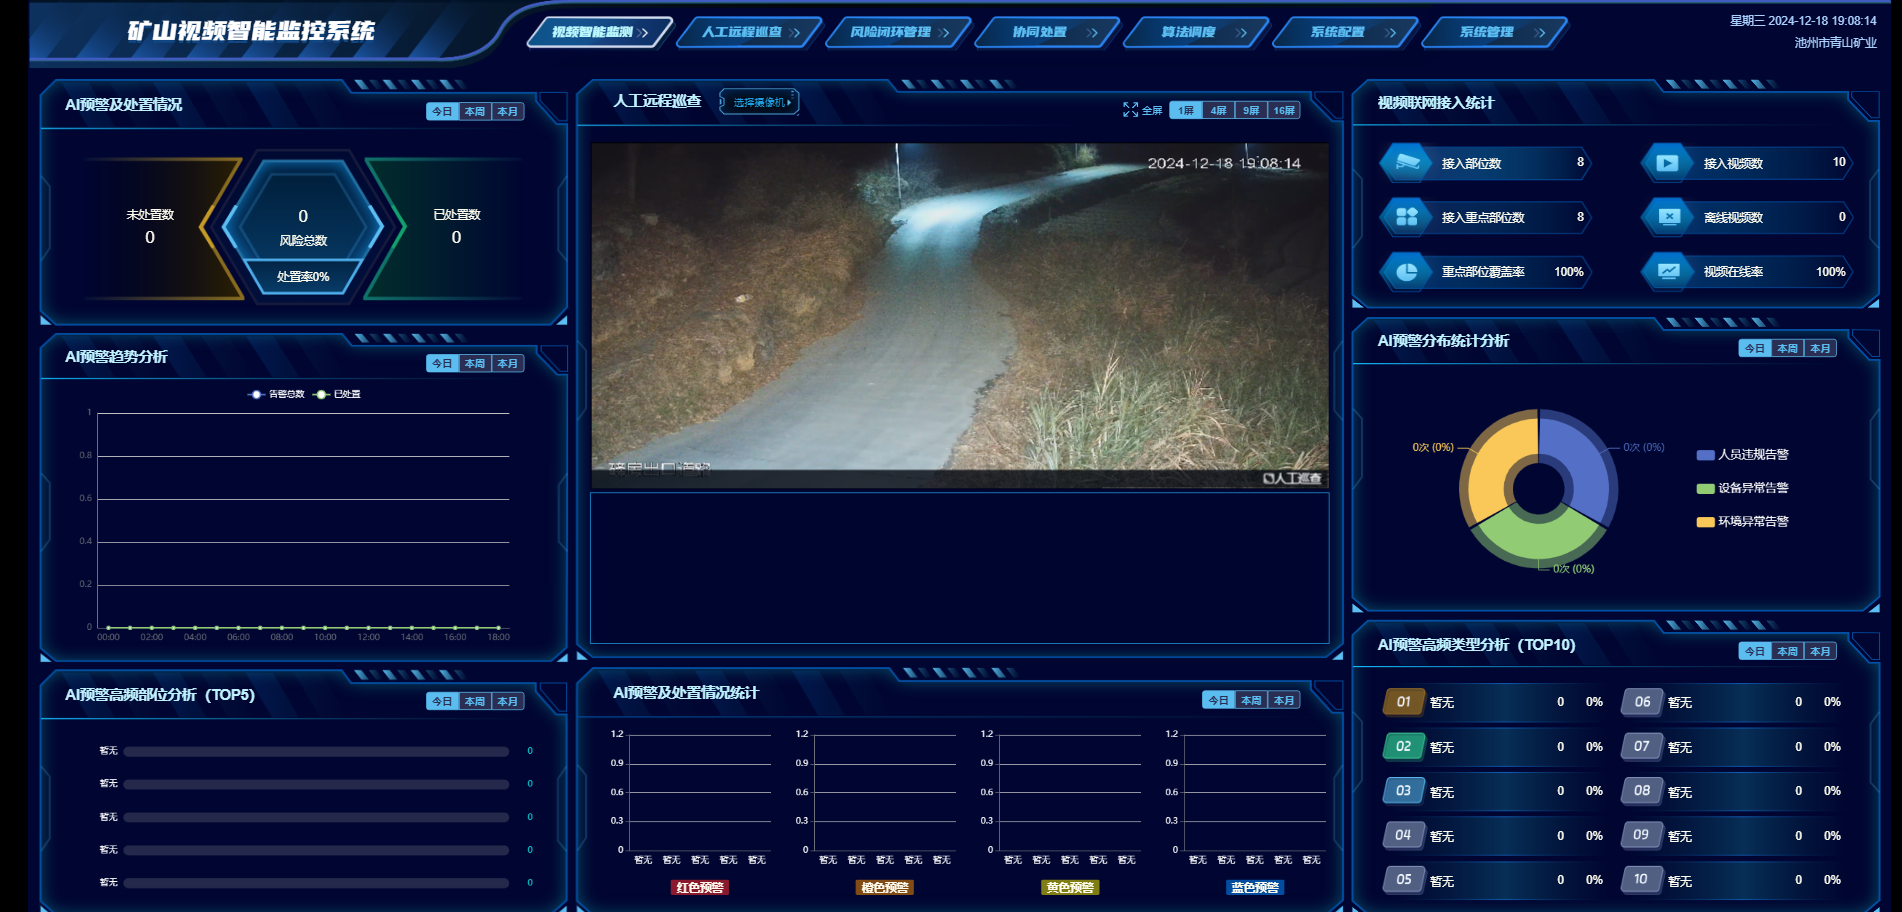Screen dimensions: 1902x912
Task: Select 本周 in AI预警分布统计分析 panel
Action: [x=1788, y=348]
